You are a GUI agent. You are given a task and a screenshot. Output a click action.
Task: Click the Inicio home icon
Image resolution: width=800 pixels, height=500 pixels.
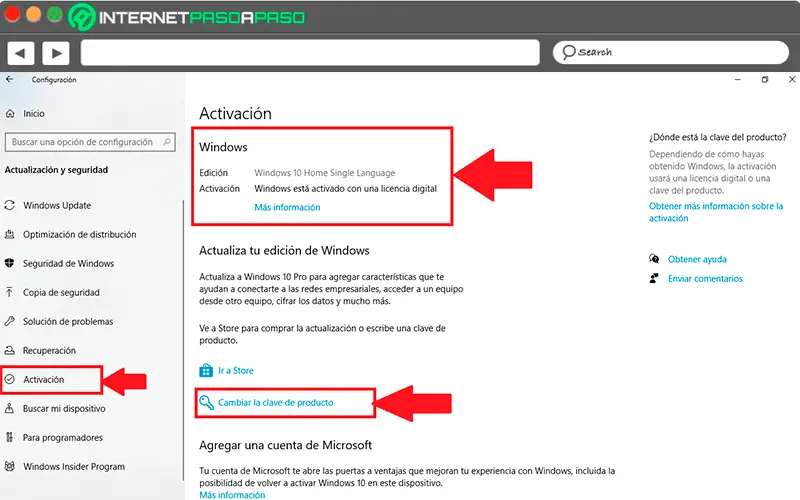(x=10, y=113)
